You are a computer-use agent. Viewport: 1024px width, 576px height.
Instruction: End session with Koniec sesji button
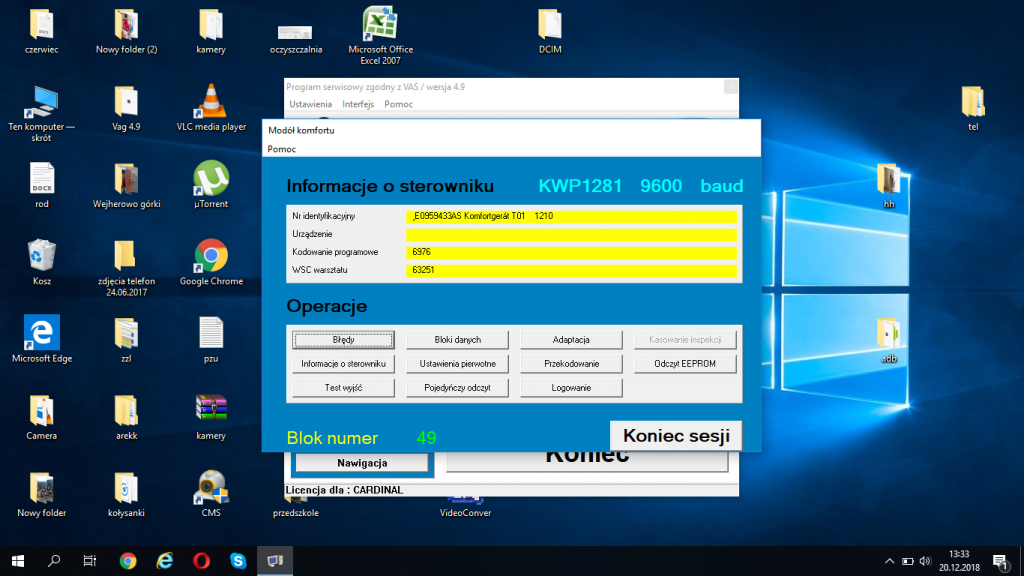pos(676,436)
